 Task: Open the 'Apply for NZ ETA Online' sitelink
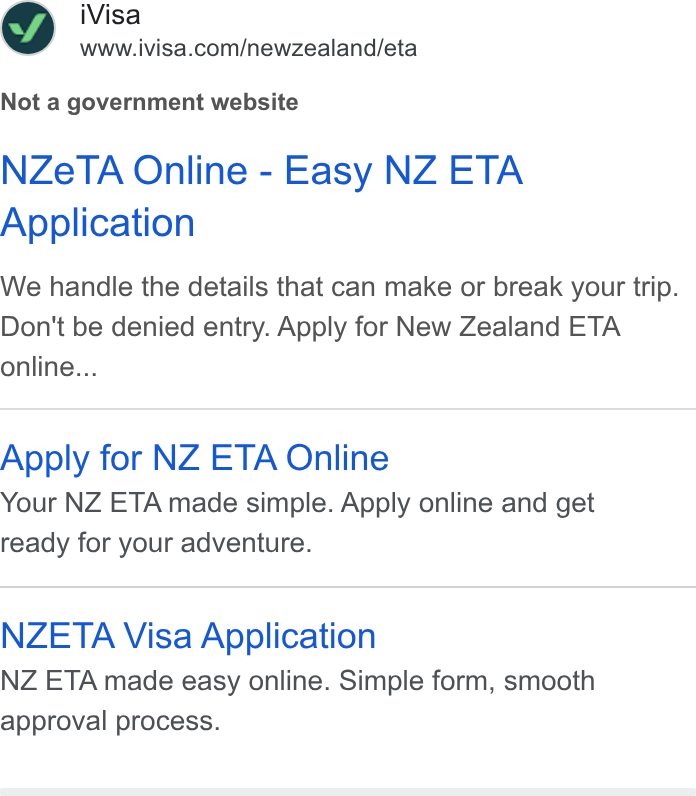coord(194,459)
